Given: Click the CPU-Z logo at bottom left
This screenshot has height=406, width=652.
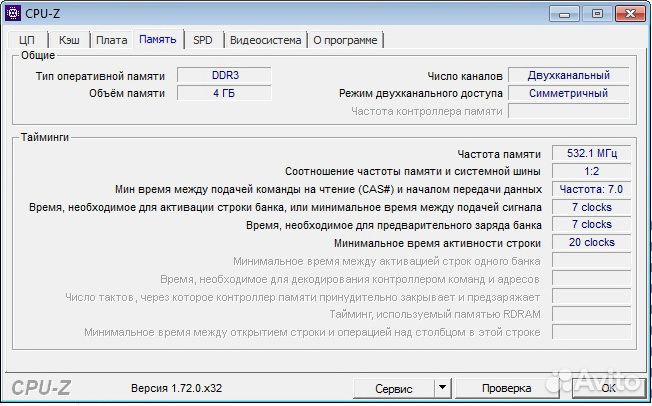Looking at the screenshot, I should click(41, 388).
